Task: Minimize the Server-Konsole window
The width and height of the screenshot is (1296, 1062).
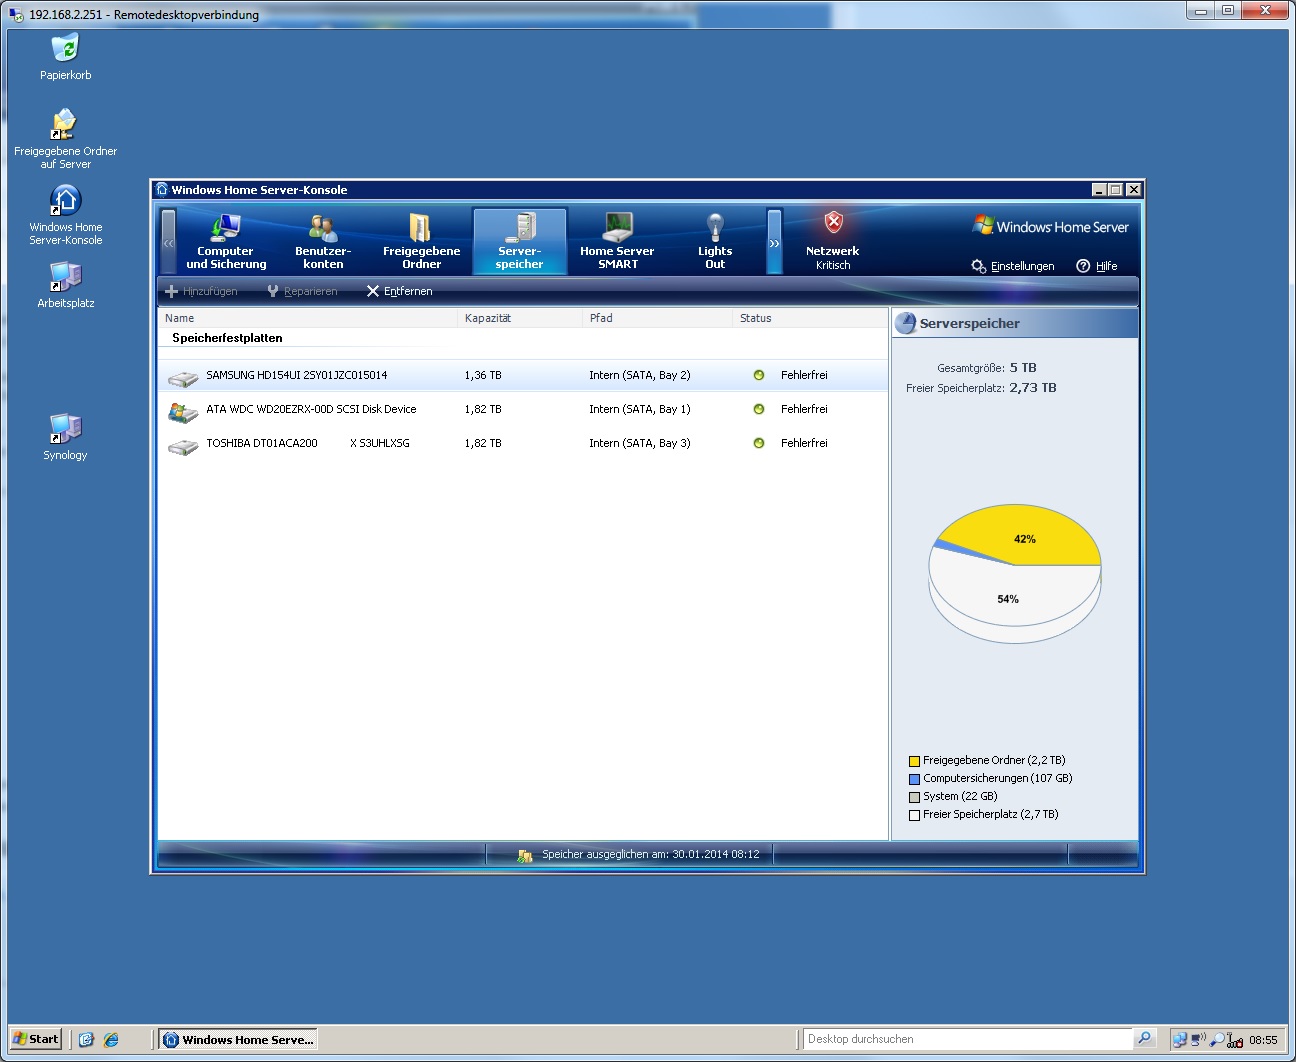Action: pos(1099,190)
